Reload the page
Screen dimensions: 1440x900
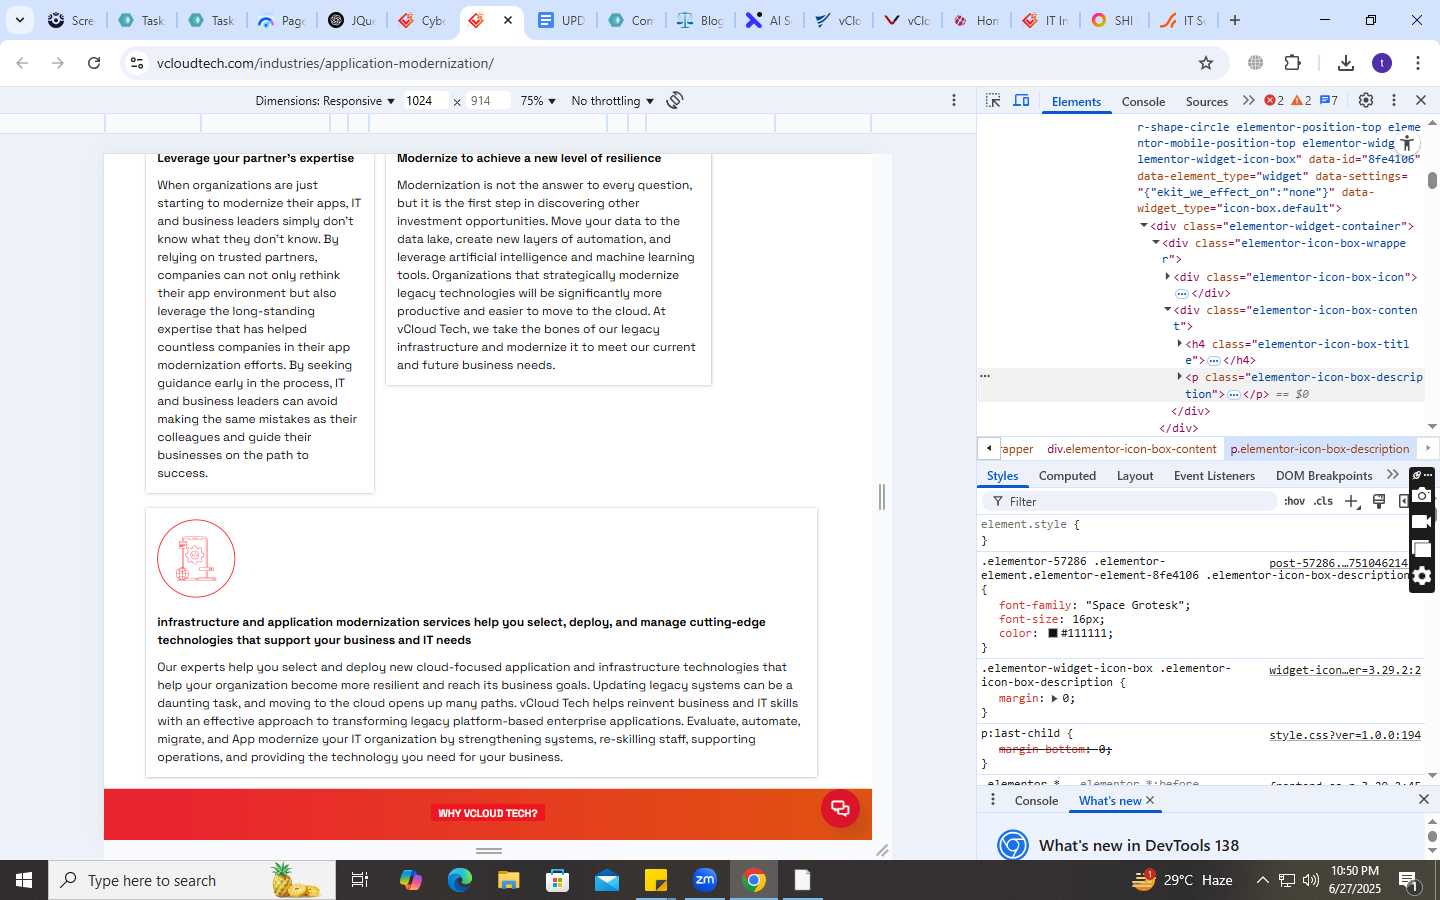tap(94, 63)
